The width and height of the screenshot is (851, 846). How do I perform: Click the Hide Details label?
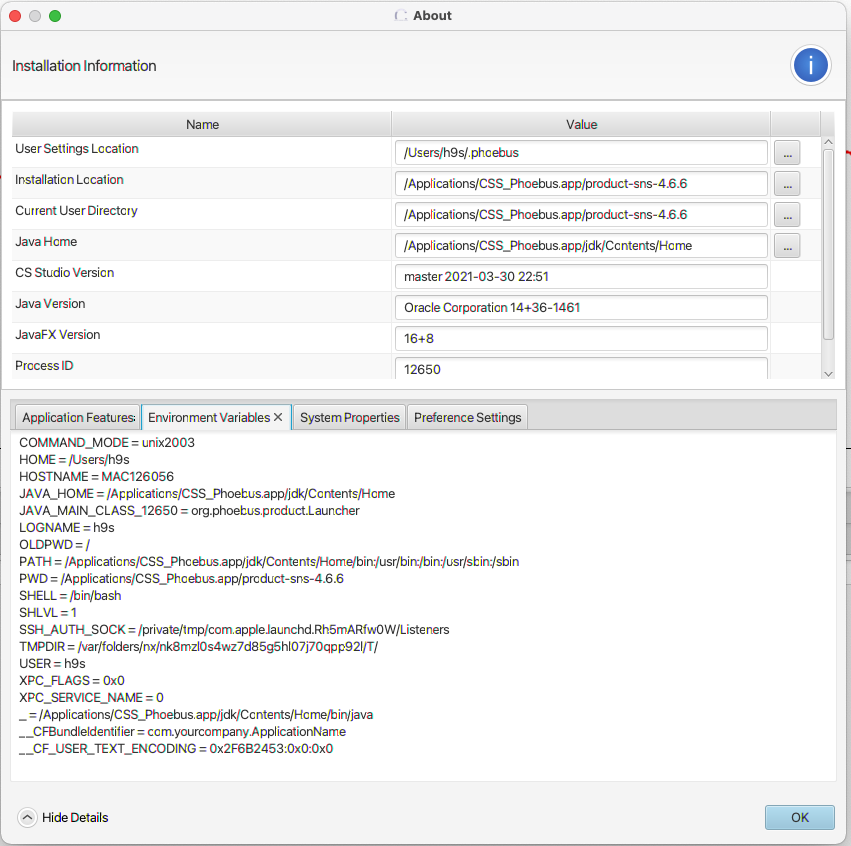tap(72, 817)
